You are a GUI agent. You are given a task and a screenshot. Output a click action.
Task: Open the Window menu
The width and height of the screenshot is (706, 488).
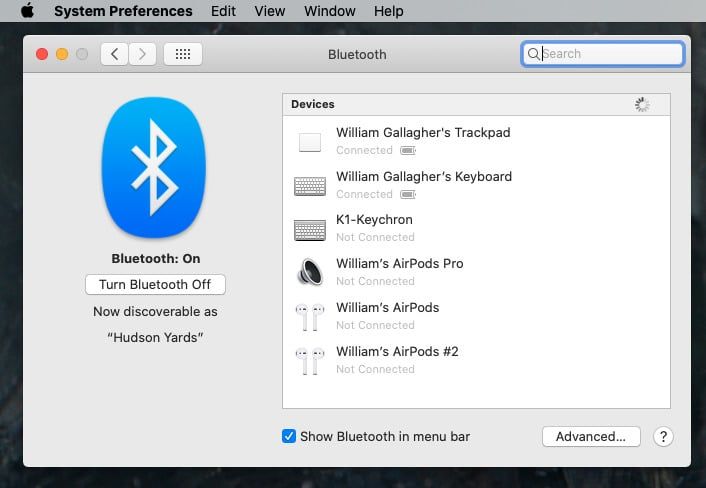coord(329,11)
